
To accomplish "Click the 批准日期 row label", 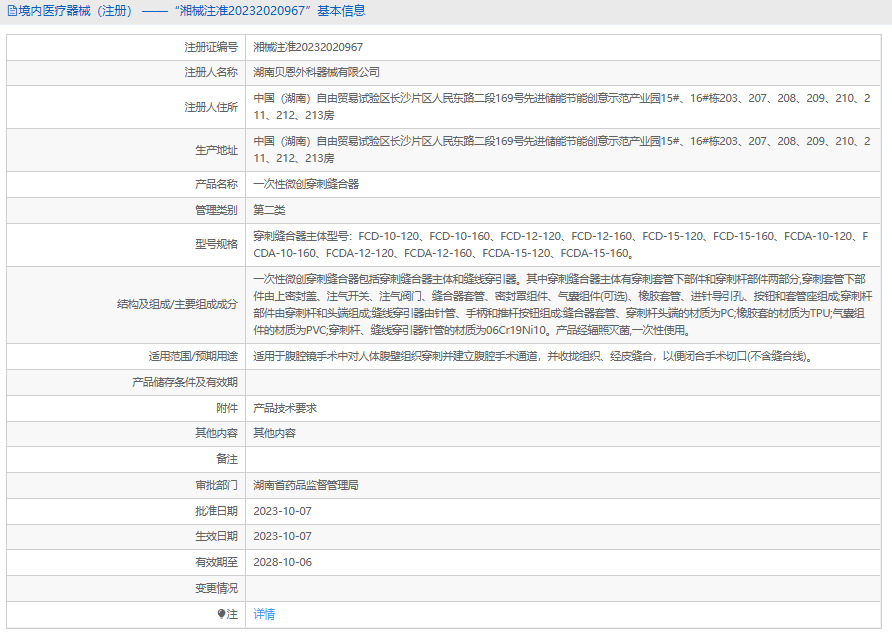I will click(216, 511).
